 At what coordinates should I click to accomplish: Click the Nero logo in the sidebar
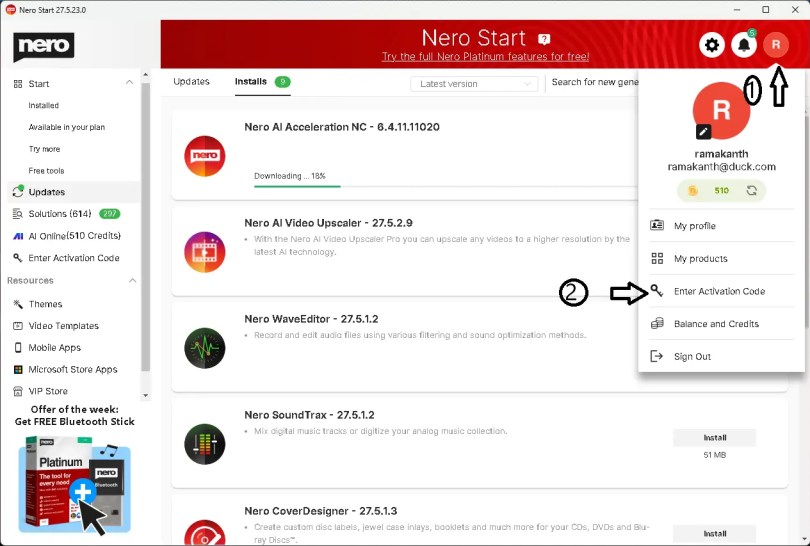click(x=44, y=46)
